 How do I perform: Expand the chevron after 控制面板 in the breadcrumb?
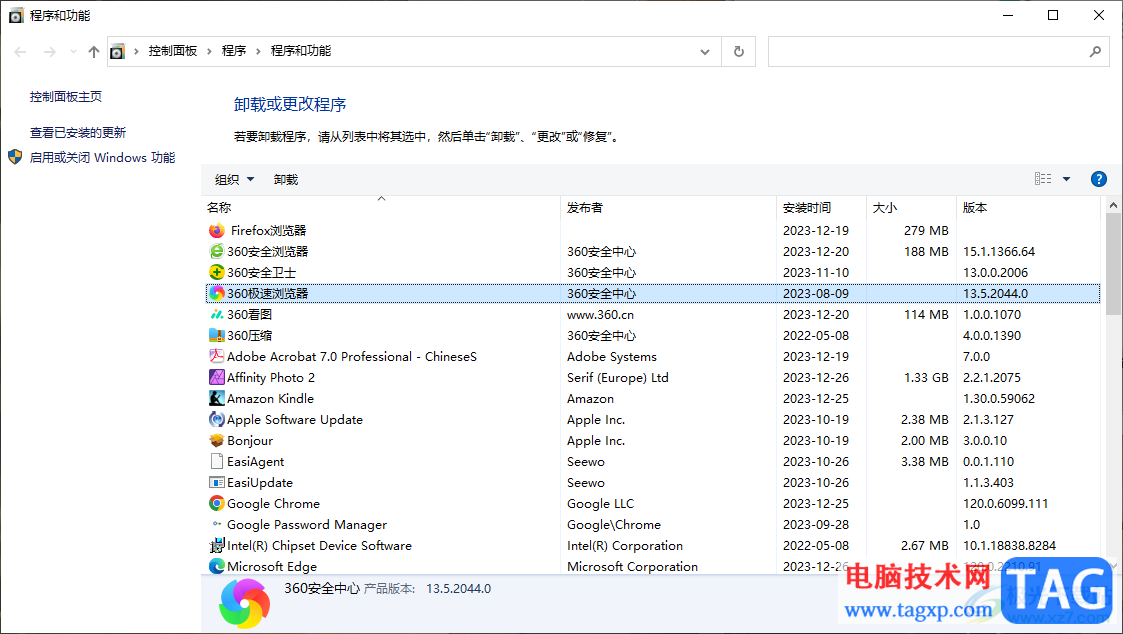(x=209, y=52)
